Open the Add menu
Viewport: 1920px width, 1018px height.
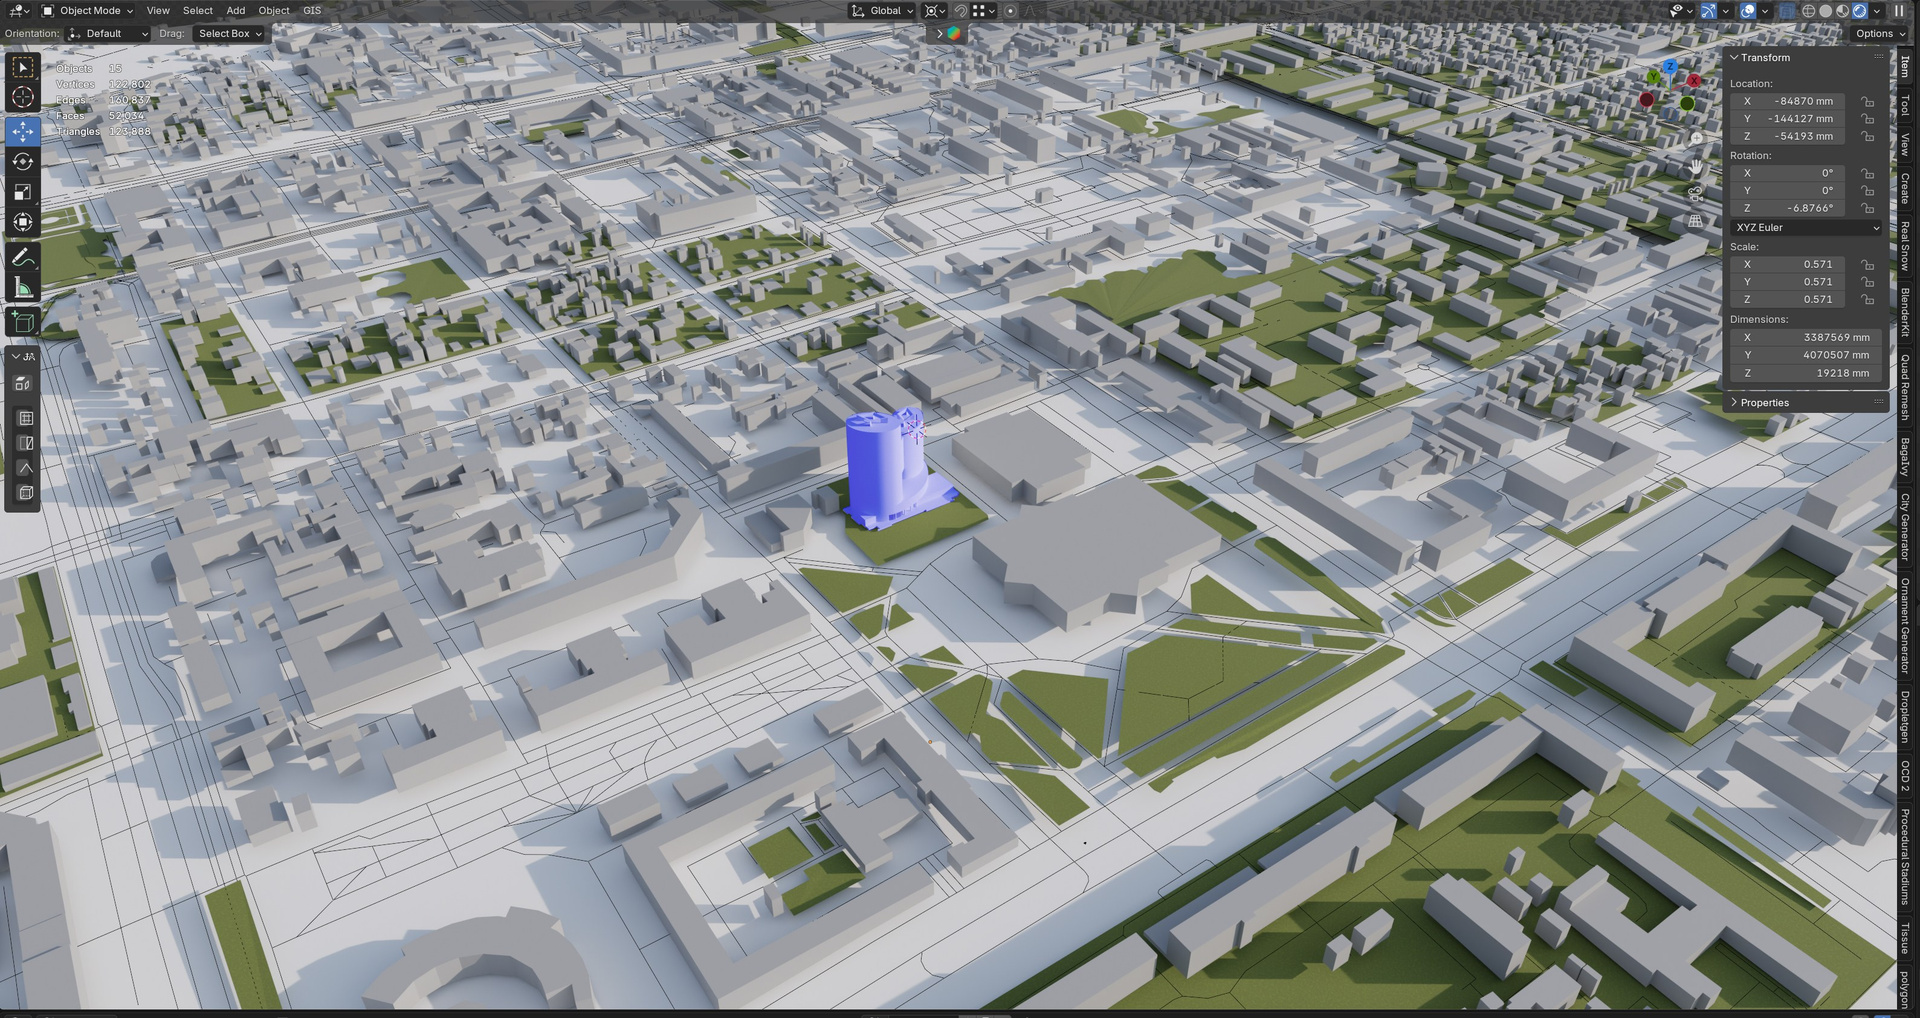coord(236,11)
